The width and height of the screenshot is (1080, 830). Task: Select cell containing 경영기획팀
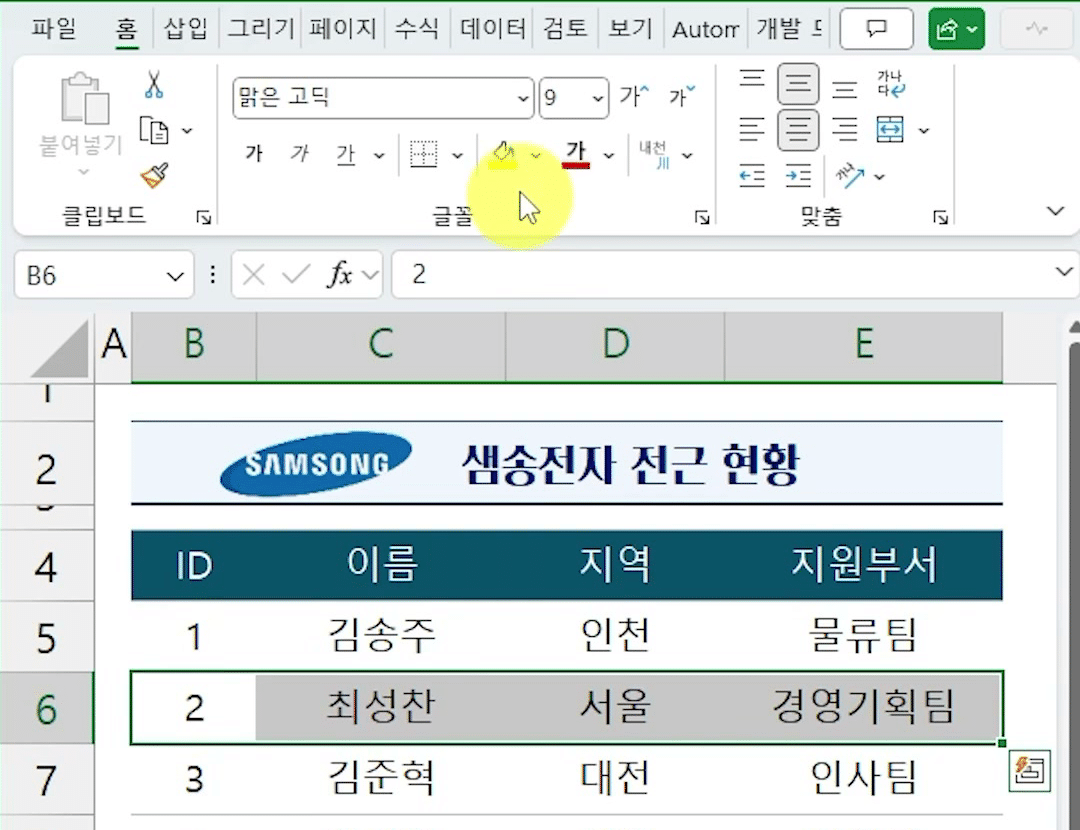coord(863,707)
